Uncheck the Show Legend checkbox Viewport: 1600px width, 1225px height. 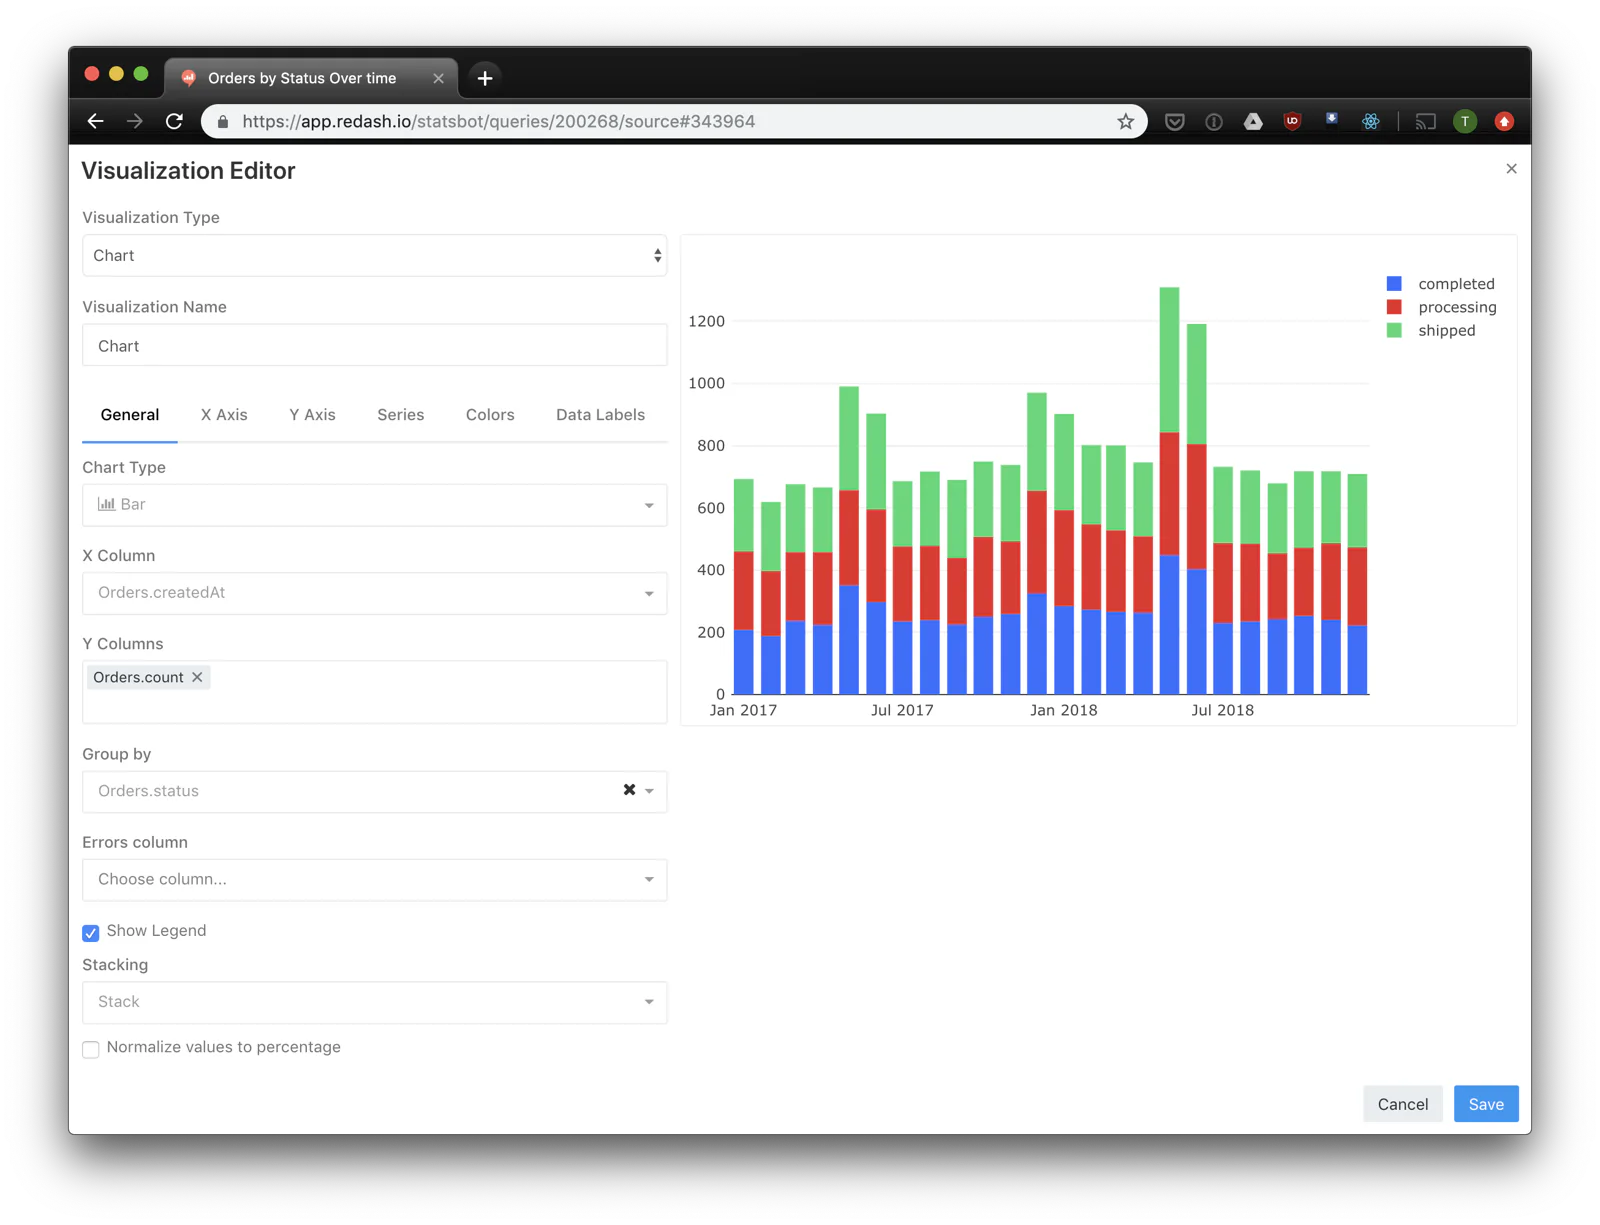[91, 932]
